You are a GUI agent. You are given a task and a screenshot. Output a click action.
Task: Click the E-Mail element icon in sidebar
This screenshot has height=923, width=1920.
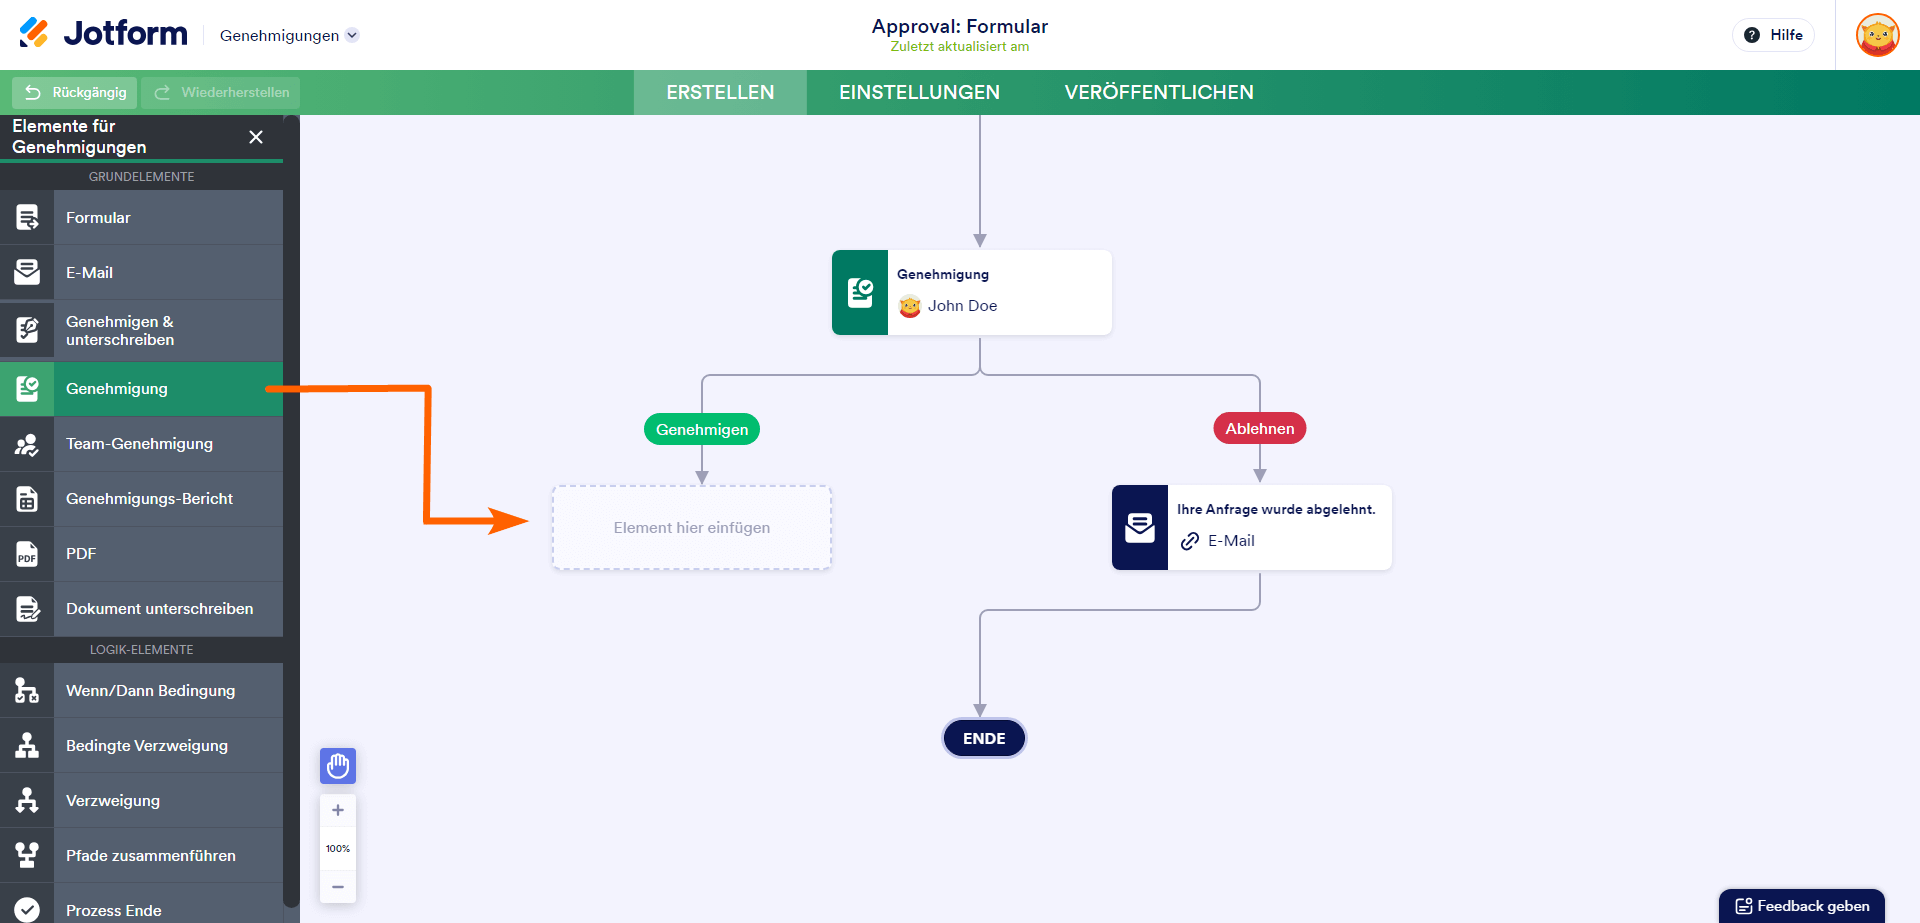[27, 272]
